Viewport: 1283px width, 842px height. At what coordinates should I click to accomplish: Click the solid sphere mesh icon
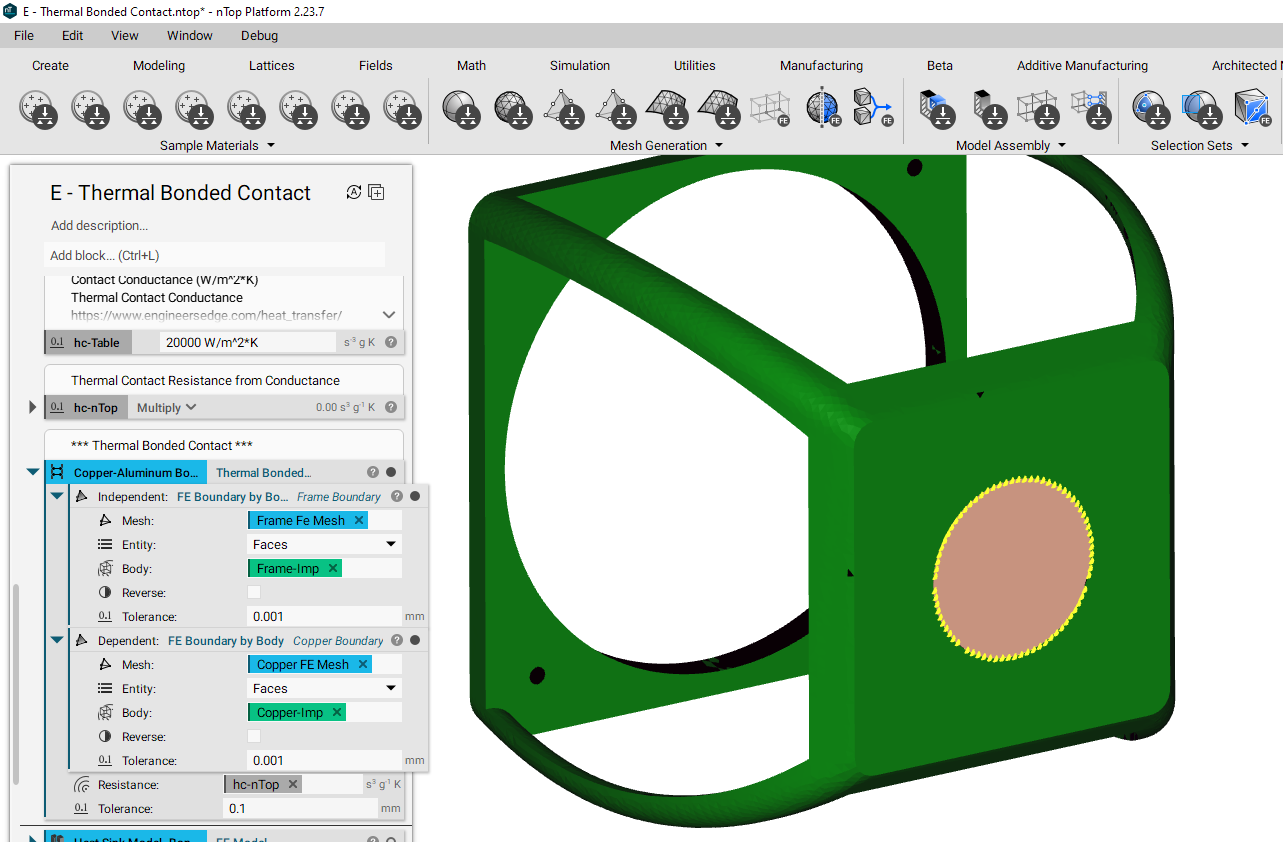click(x=461, y=107)
